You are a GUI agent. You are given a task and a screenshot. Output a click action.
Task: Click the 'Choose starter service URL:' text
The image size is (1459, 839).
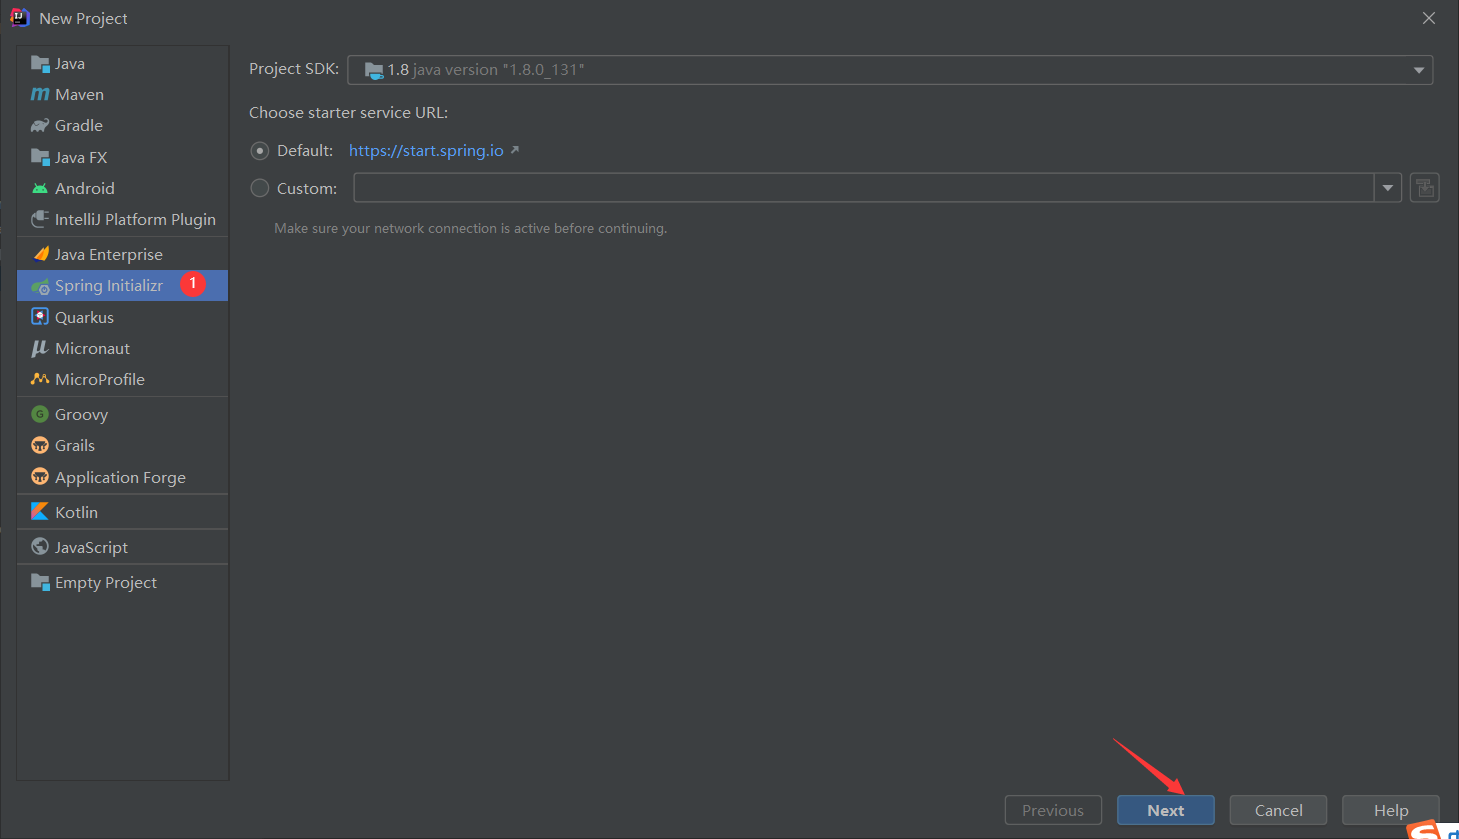point(348,113)
